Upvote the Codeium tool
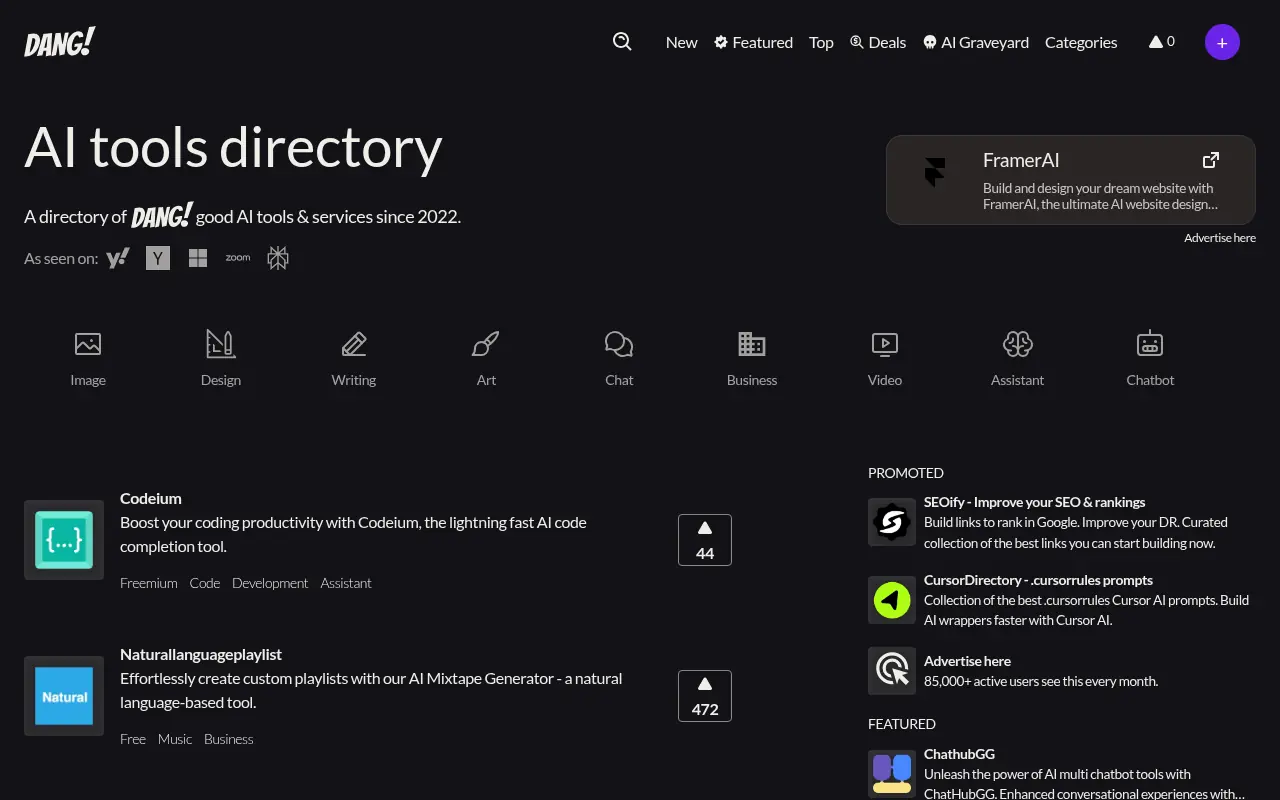The width and height of the screenshot is (1280, 800). coord(705,540)
